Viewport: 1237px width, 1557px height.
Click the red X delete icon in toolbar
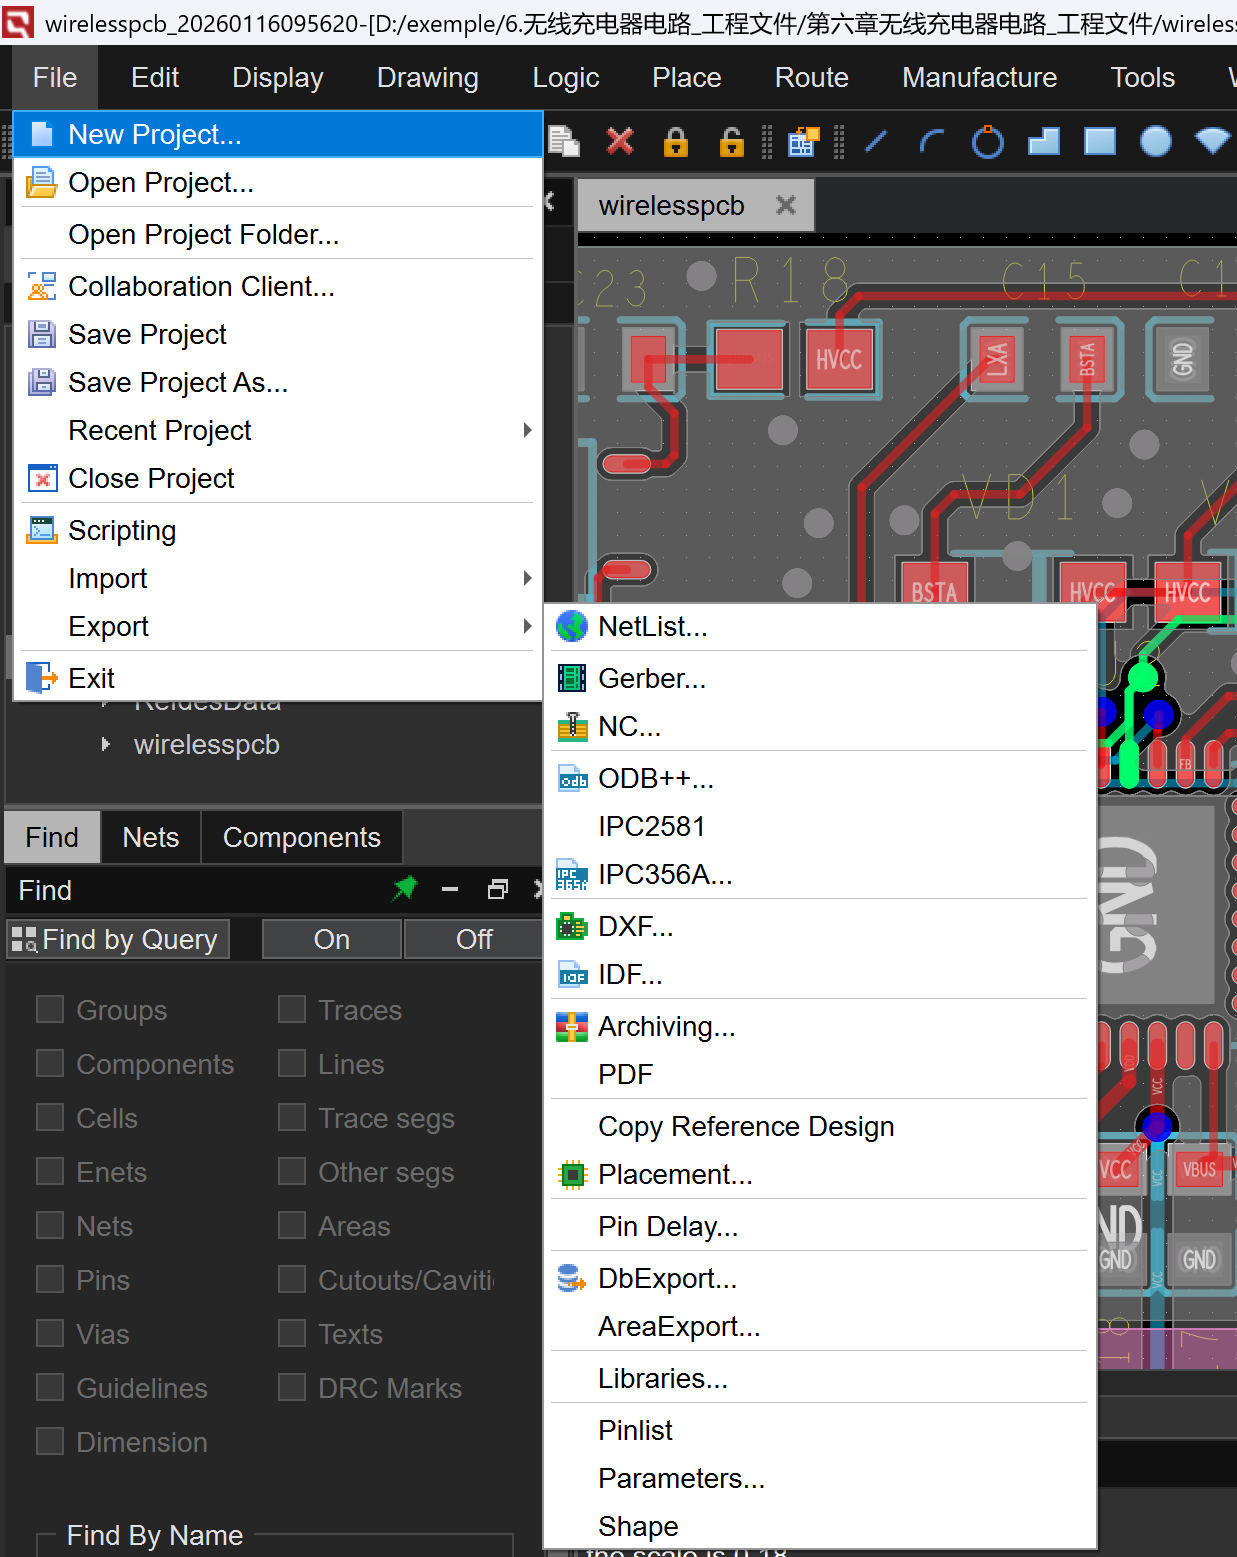point(620,141)
